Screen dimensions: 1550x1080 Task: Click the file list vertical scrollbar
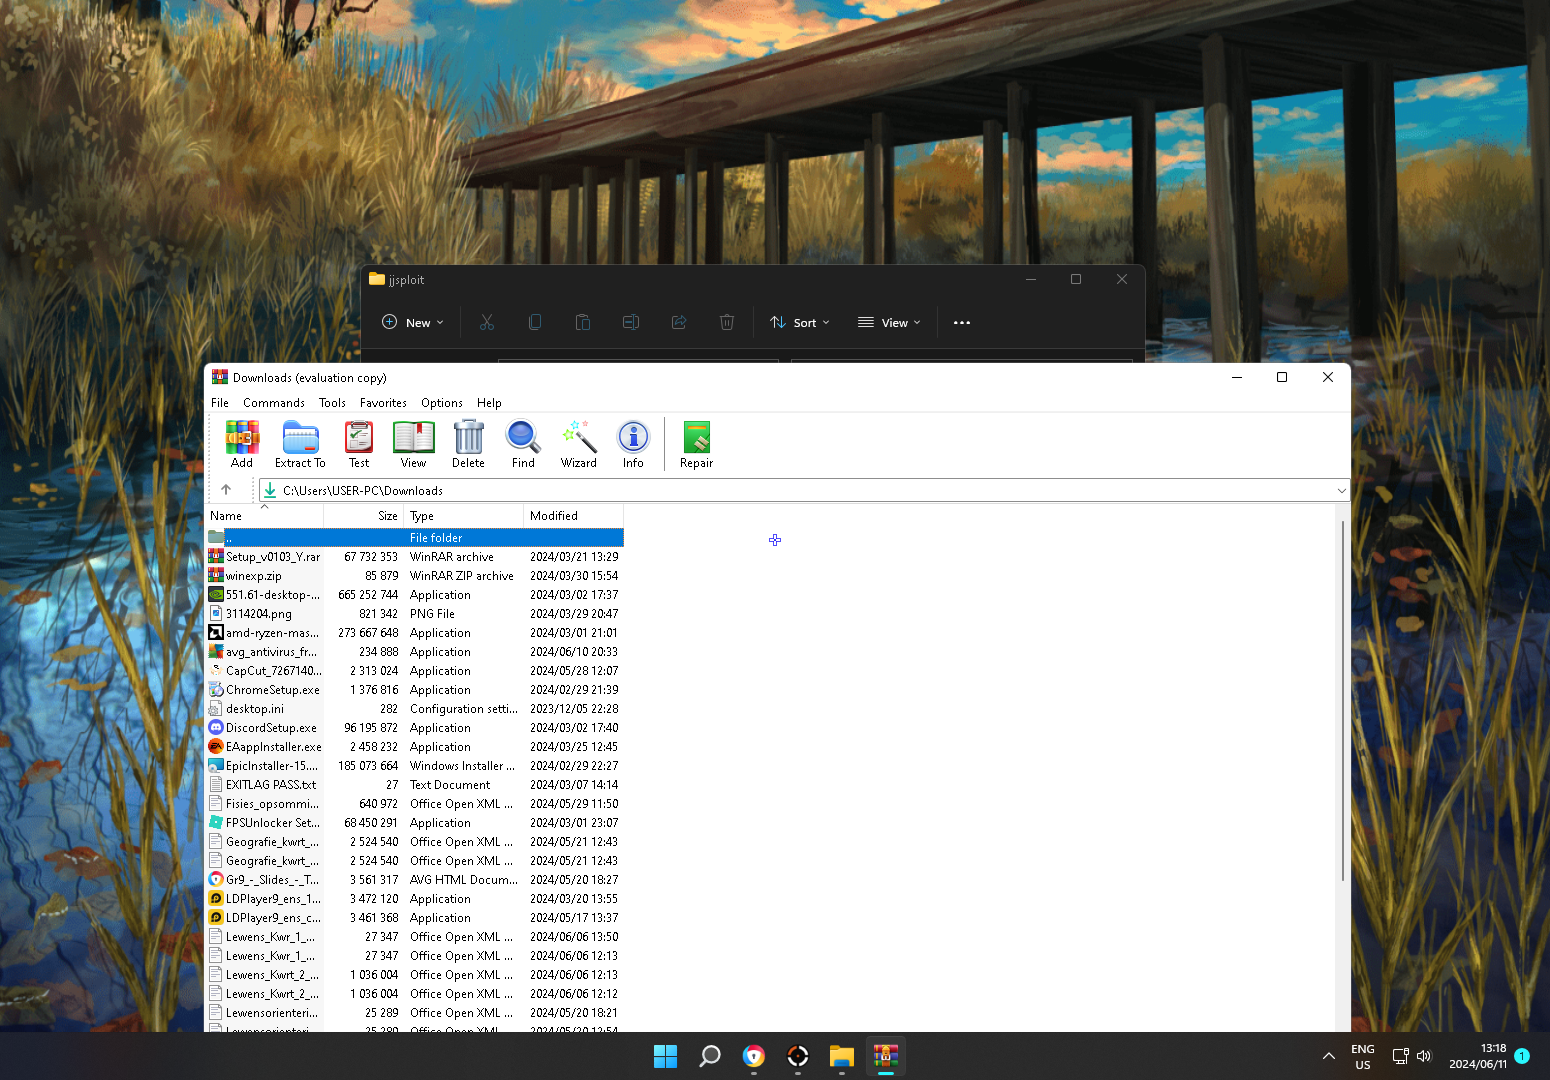[1342, 700]
